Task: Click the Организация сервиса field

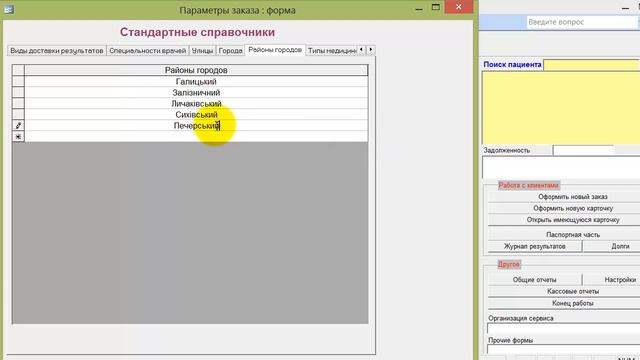Action: point(564,329)
